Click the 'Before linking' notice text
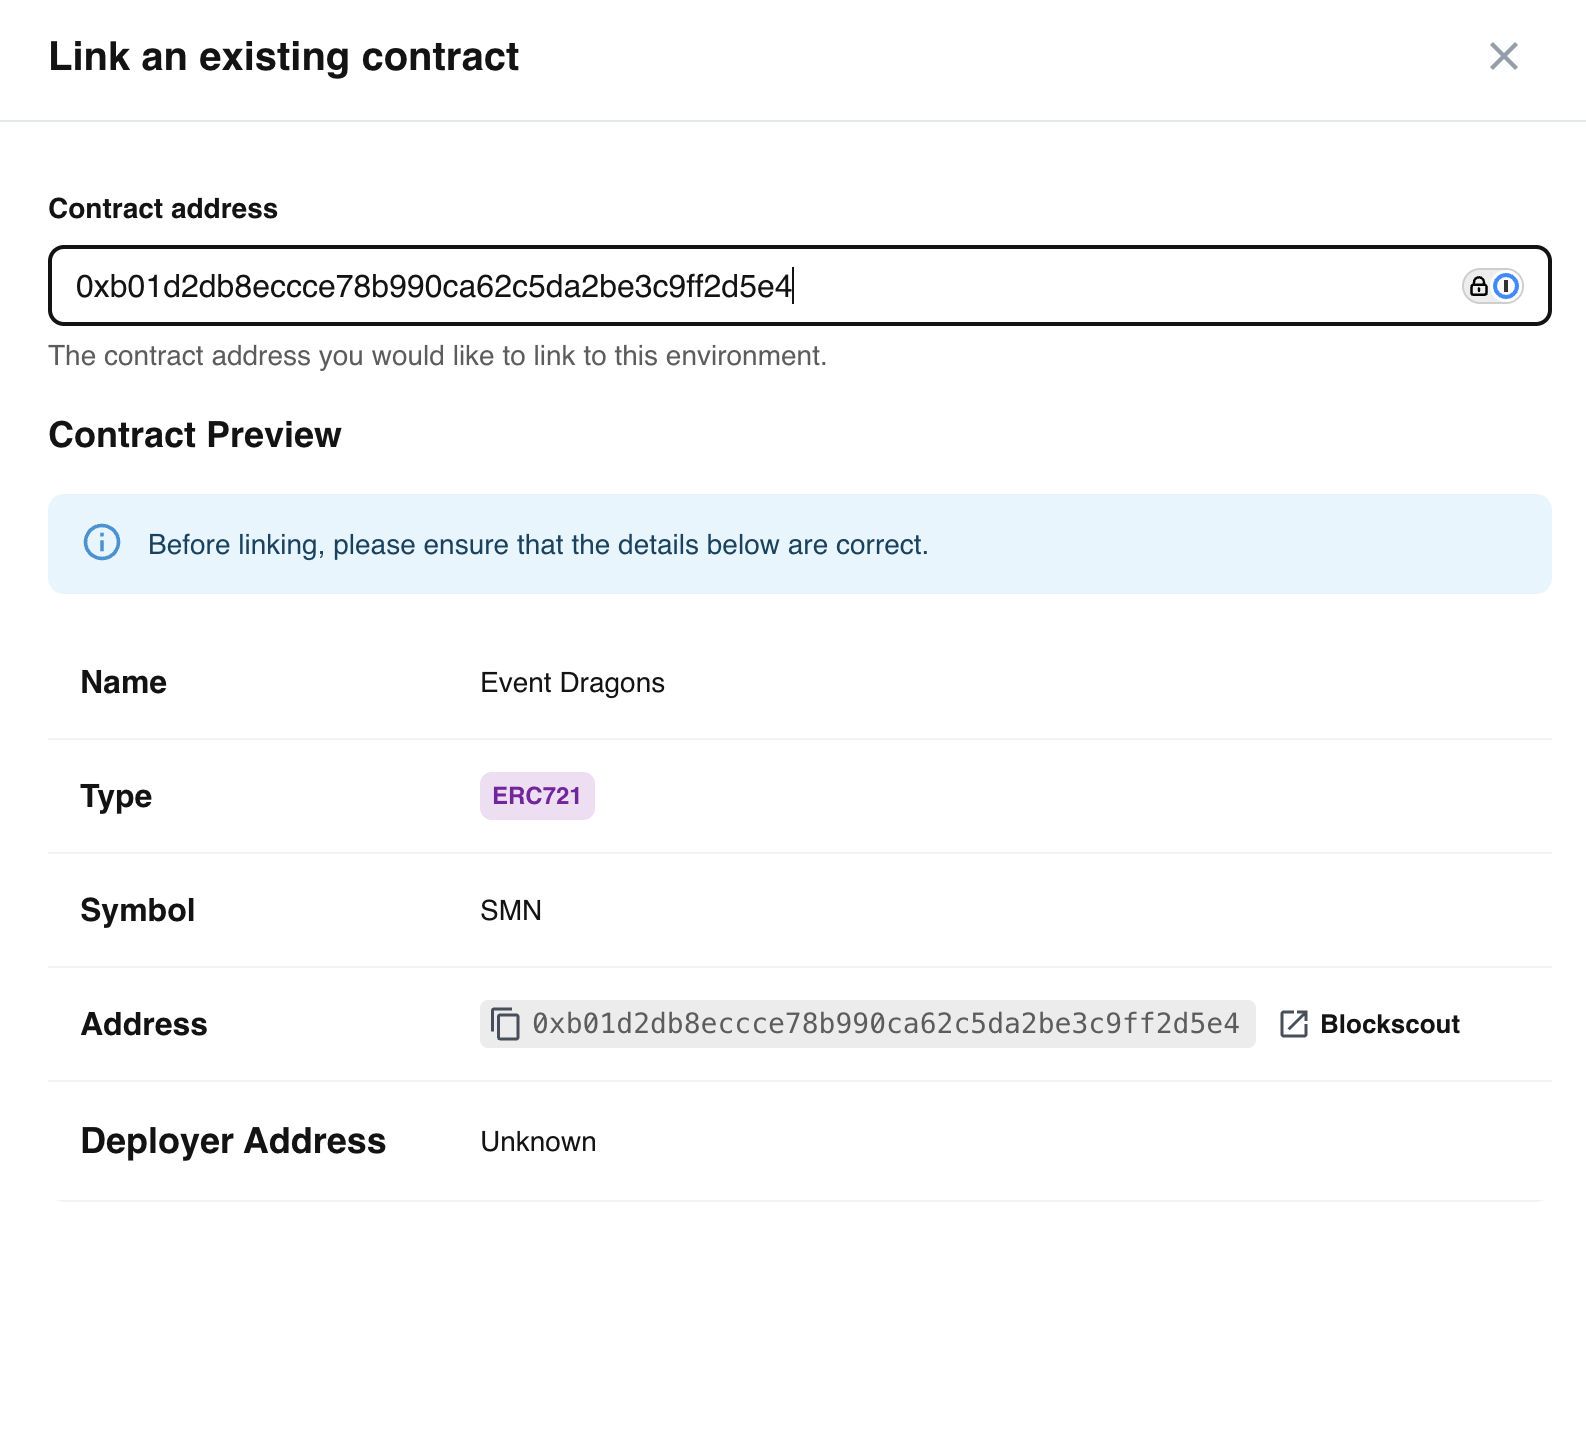 pyautogui.click(x=538, y=545)
